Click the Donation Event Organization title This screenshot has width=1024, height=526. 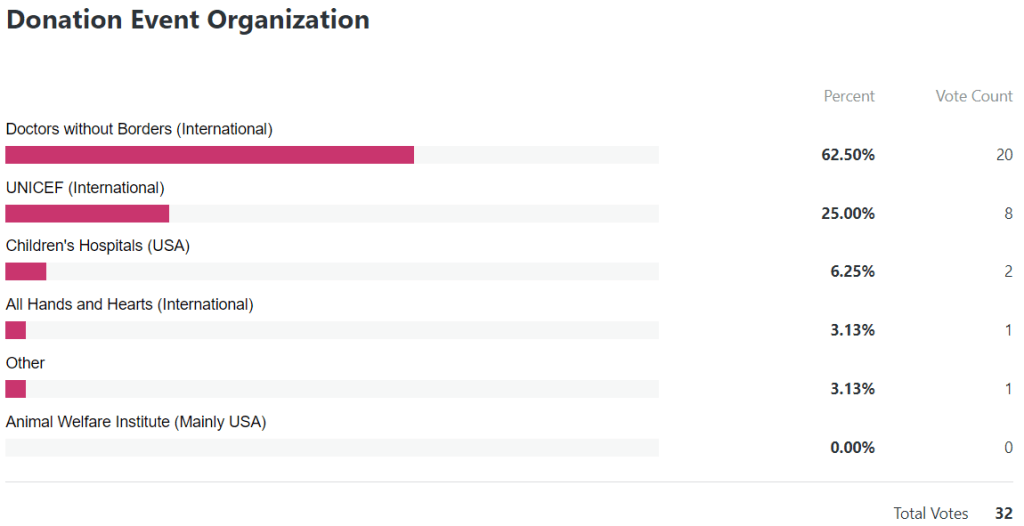[x=188, y=20]
